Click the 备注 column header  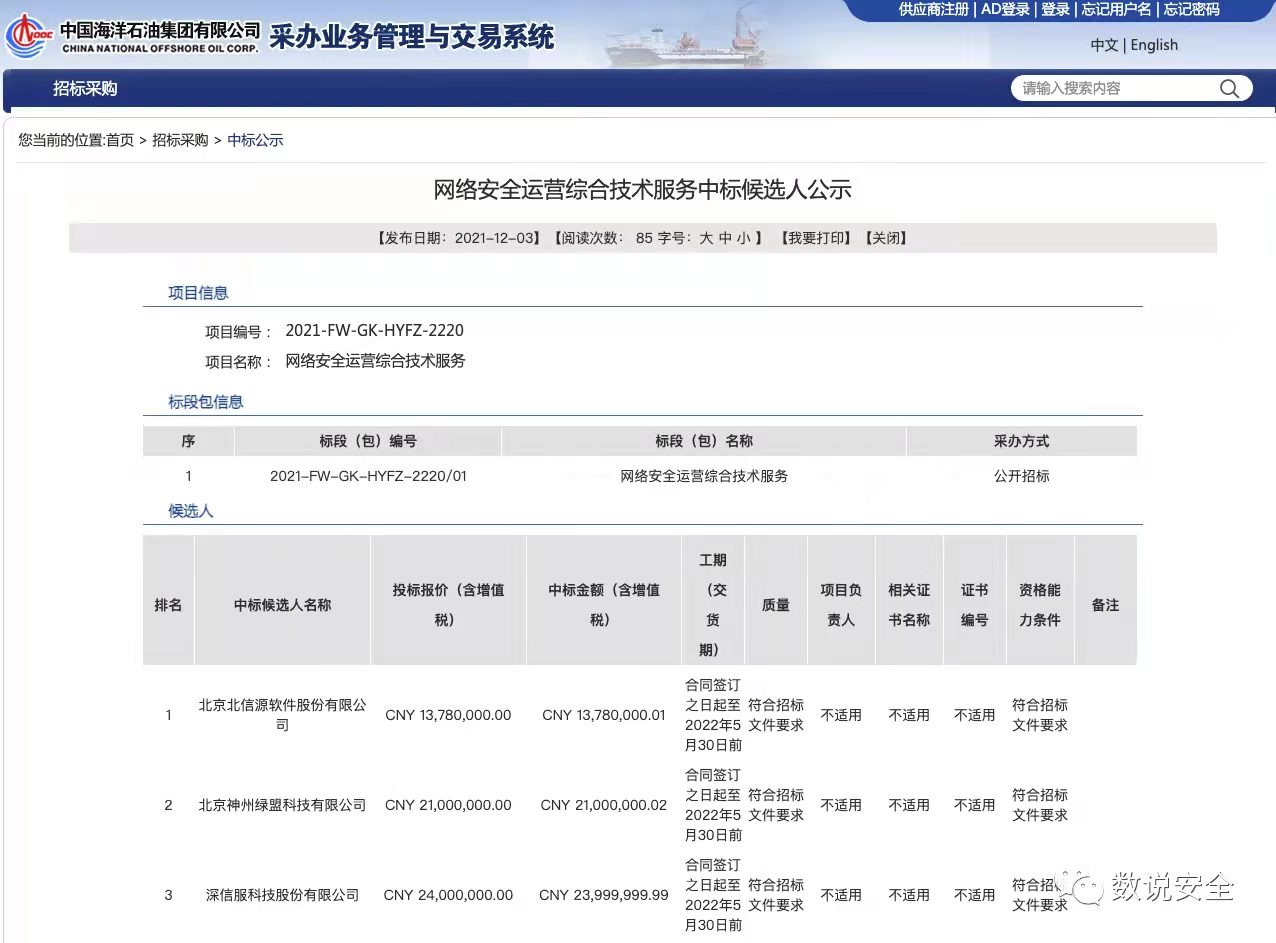tap(1105, 605)
